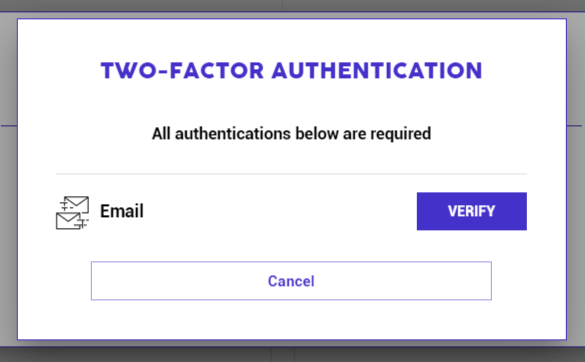Click the dimmed strip below the dialog
The height and width of the screenshot is (362, 585).
pyautogui.click(x=291, y=355)
